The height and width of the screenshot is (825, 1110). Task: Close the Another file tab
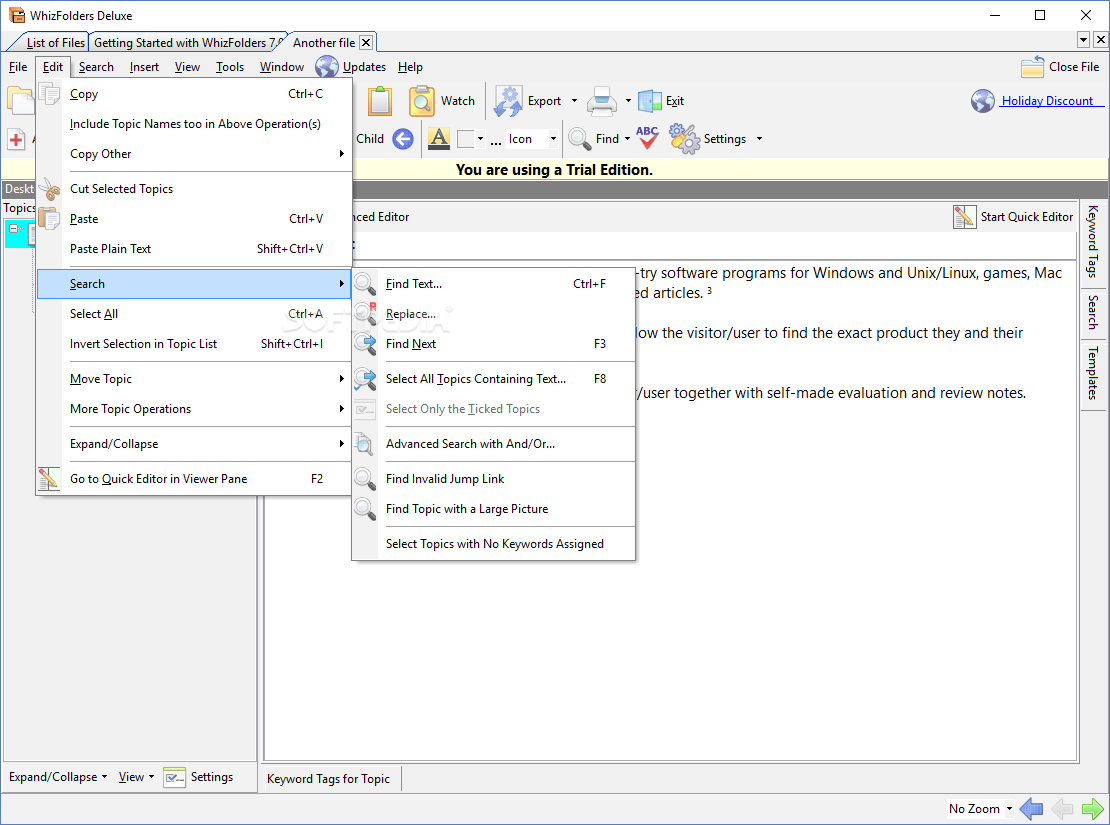tap(366, 42)
